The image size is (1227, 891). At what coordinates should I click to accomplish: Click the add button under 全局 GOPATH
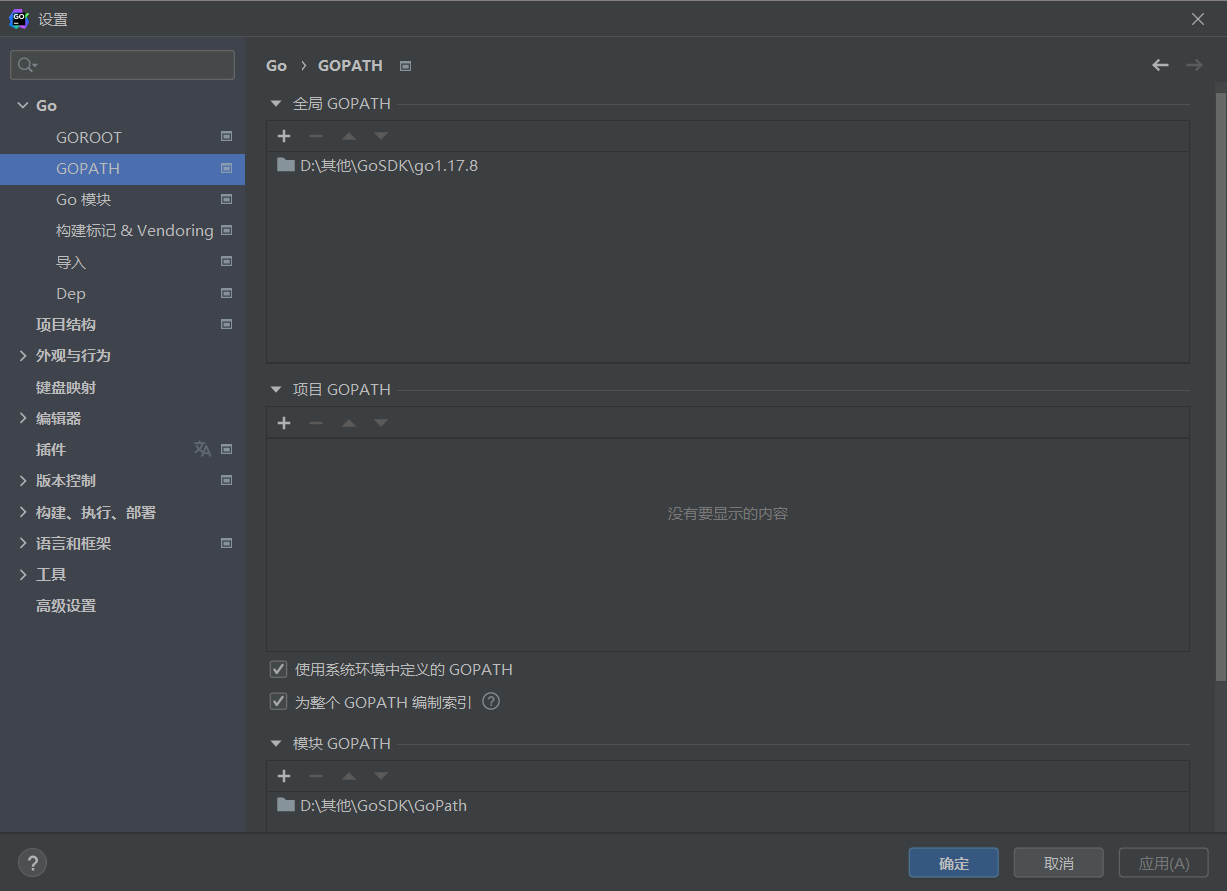284,136
